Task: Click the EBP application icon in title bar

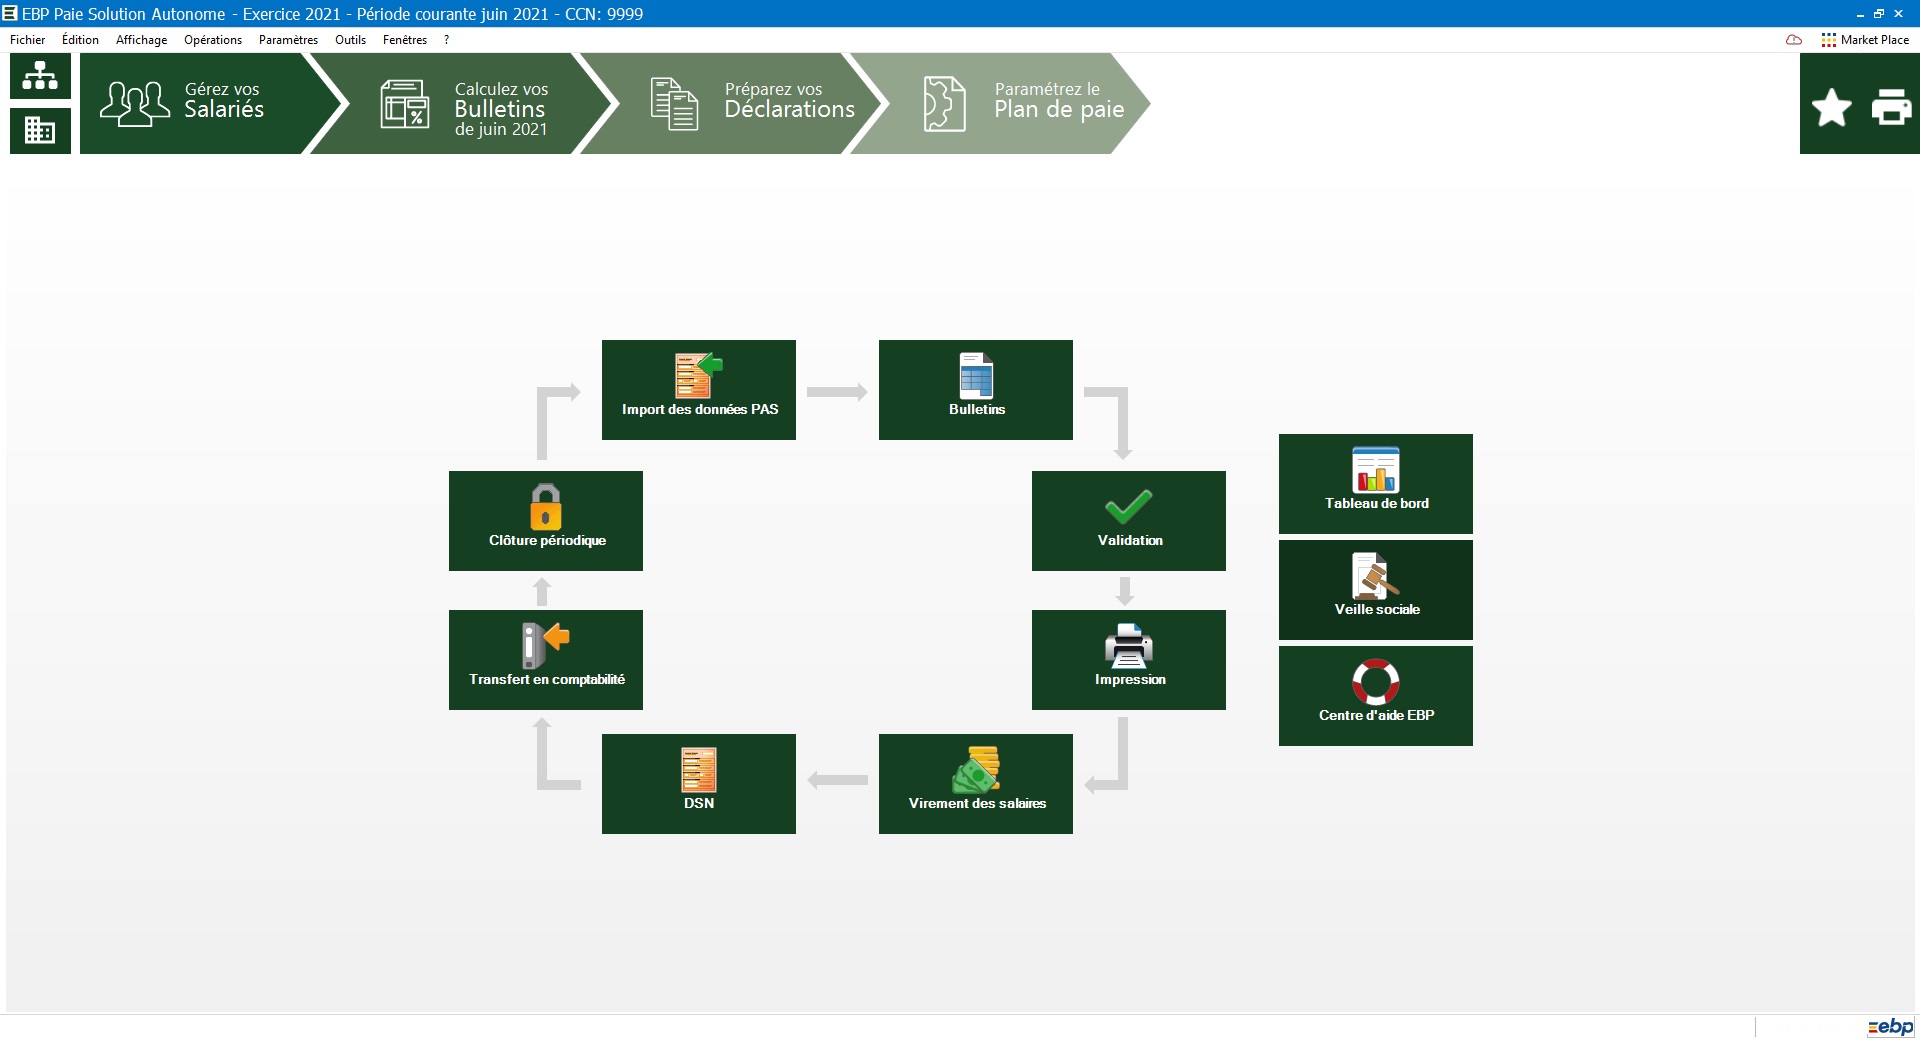Action: 10,13
